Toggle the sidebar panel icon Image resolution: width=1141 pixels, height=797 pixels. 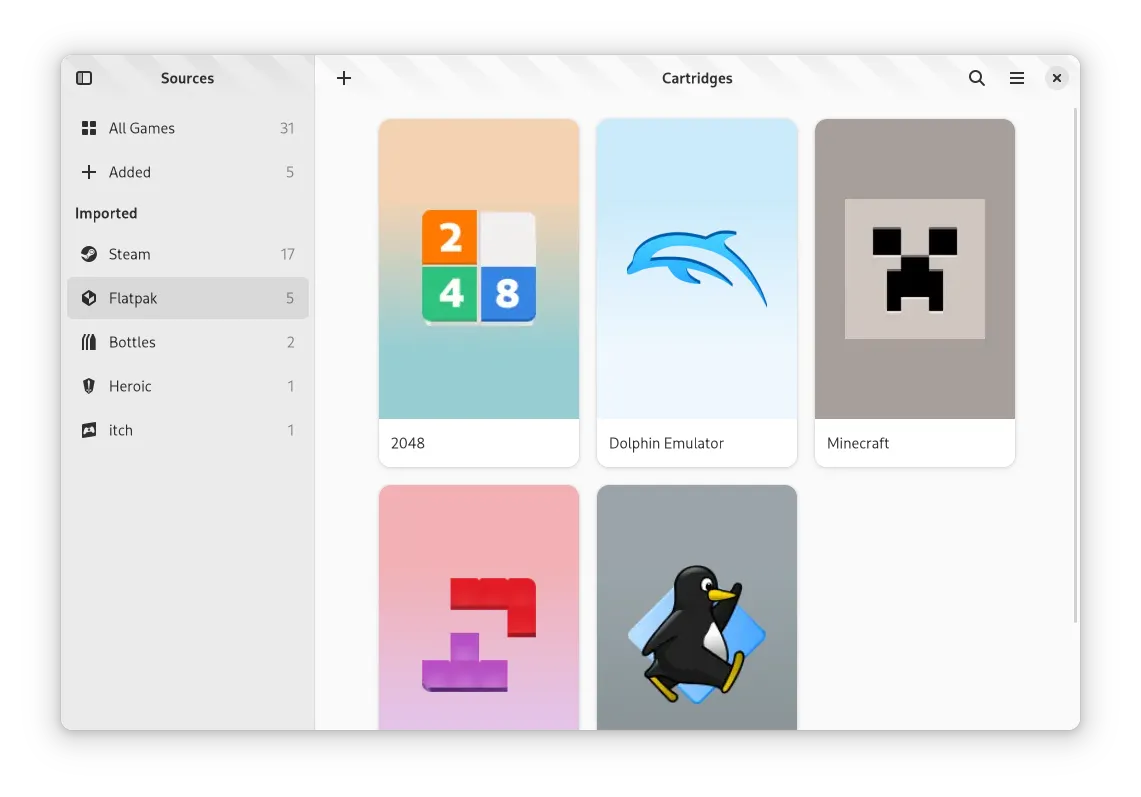(84, 78)
